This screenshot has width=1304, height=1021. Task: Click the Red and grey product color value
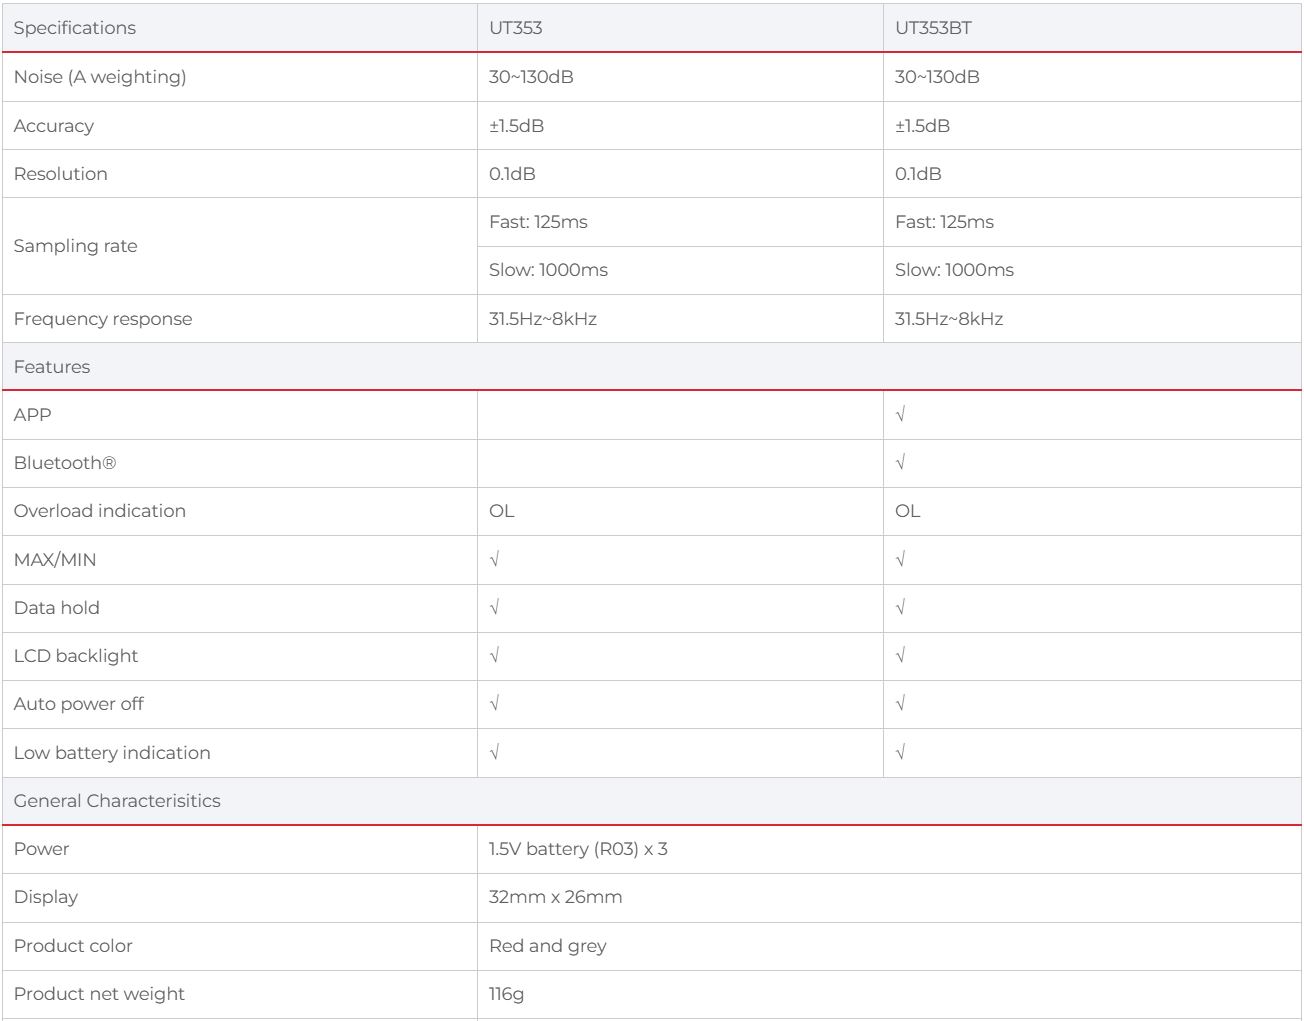click(548, 946)
